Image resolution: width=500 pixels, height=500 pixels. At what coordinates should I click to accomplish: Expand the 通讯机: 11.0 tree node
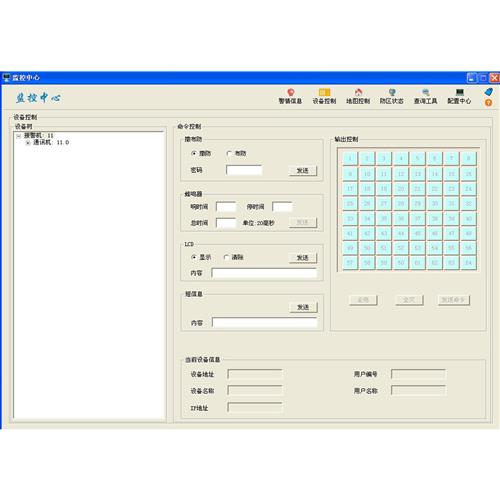(28, 143)
